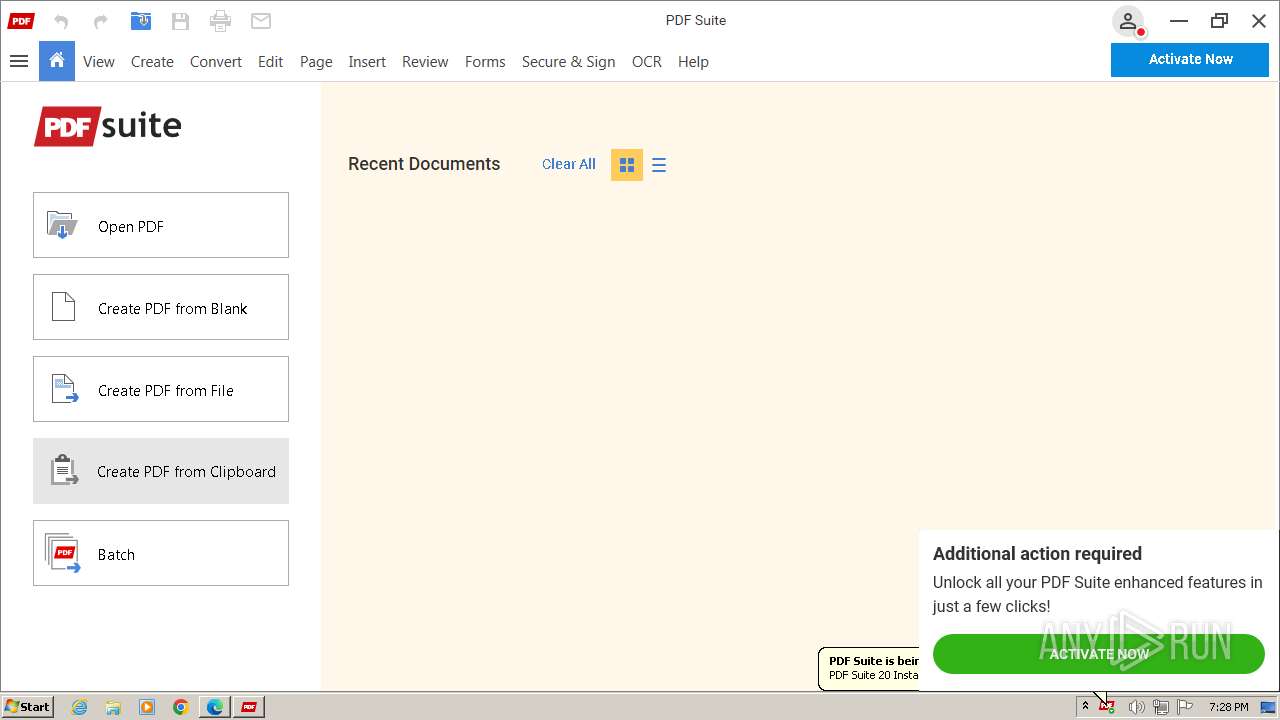1280x720 pixels.
Task: Click the Email envelope icon
Action: 261,21
